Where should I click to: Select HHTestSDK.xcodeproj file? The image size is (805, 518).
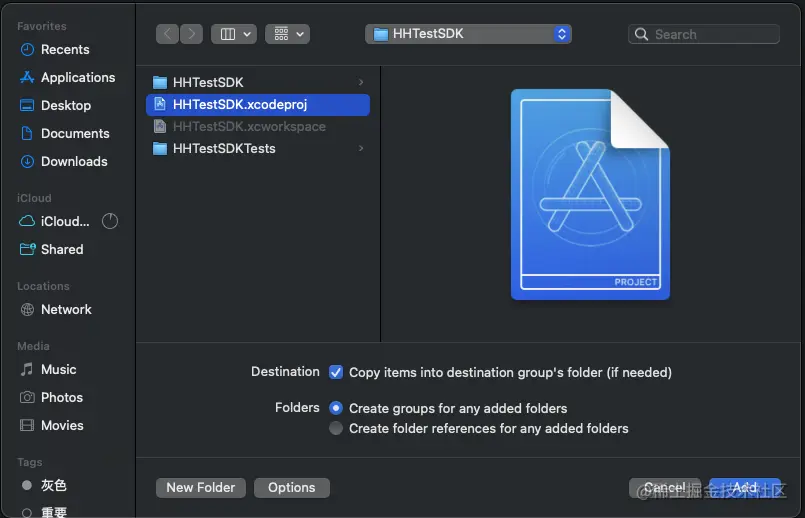tap(258, 105)
